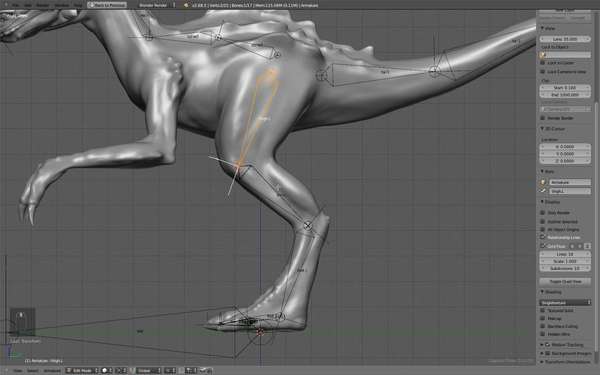The width and height of the screenshot is (600, 375).
Task: Click the Lens value field
Action: (565, 39)
